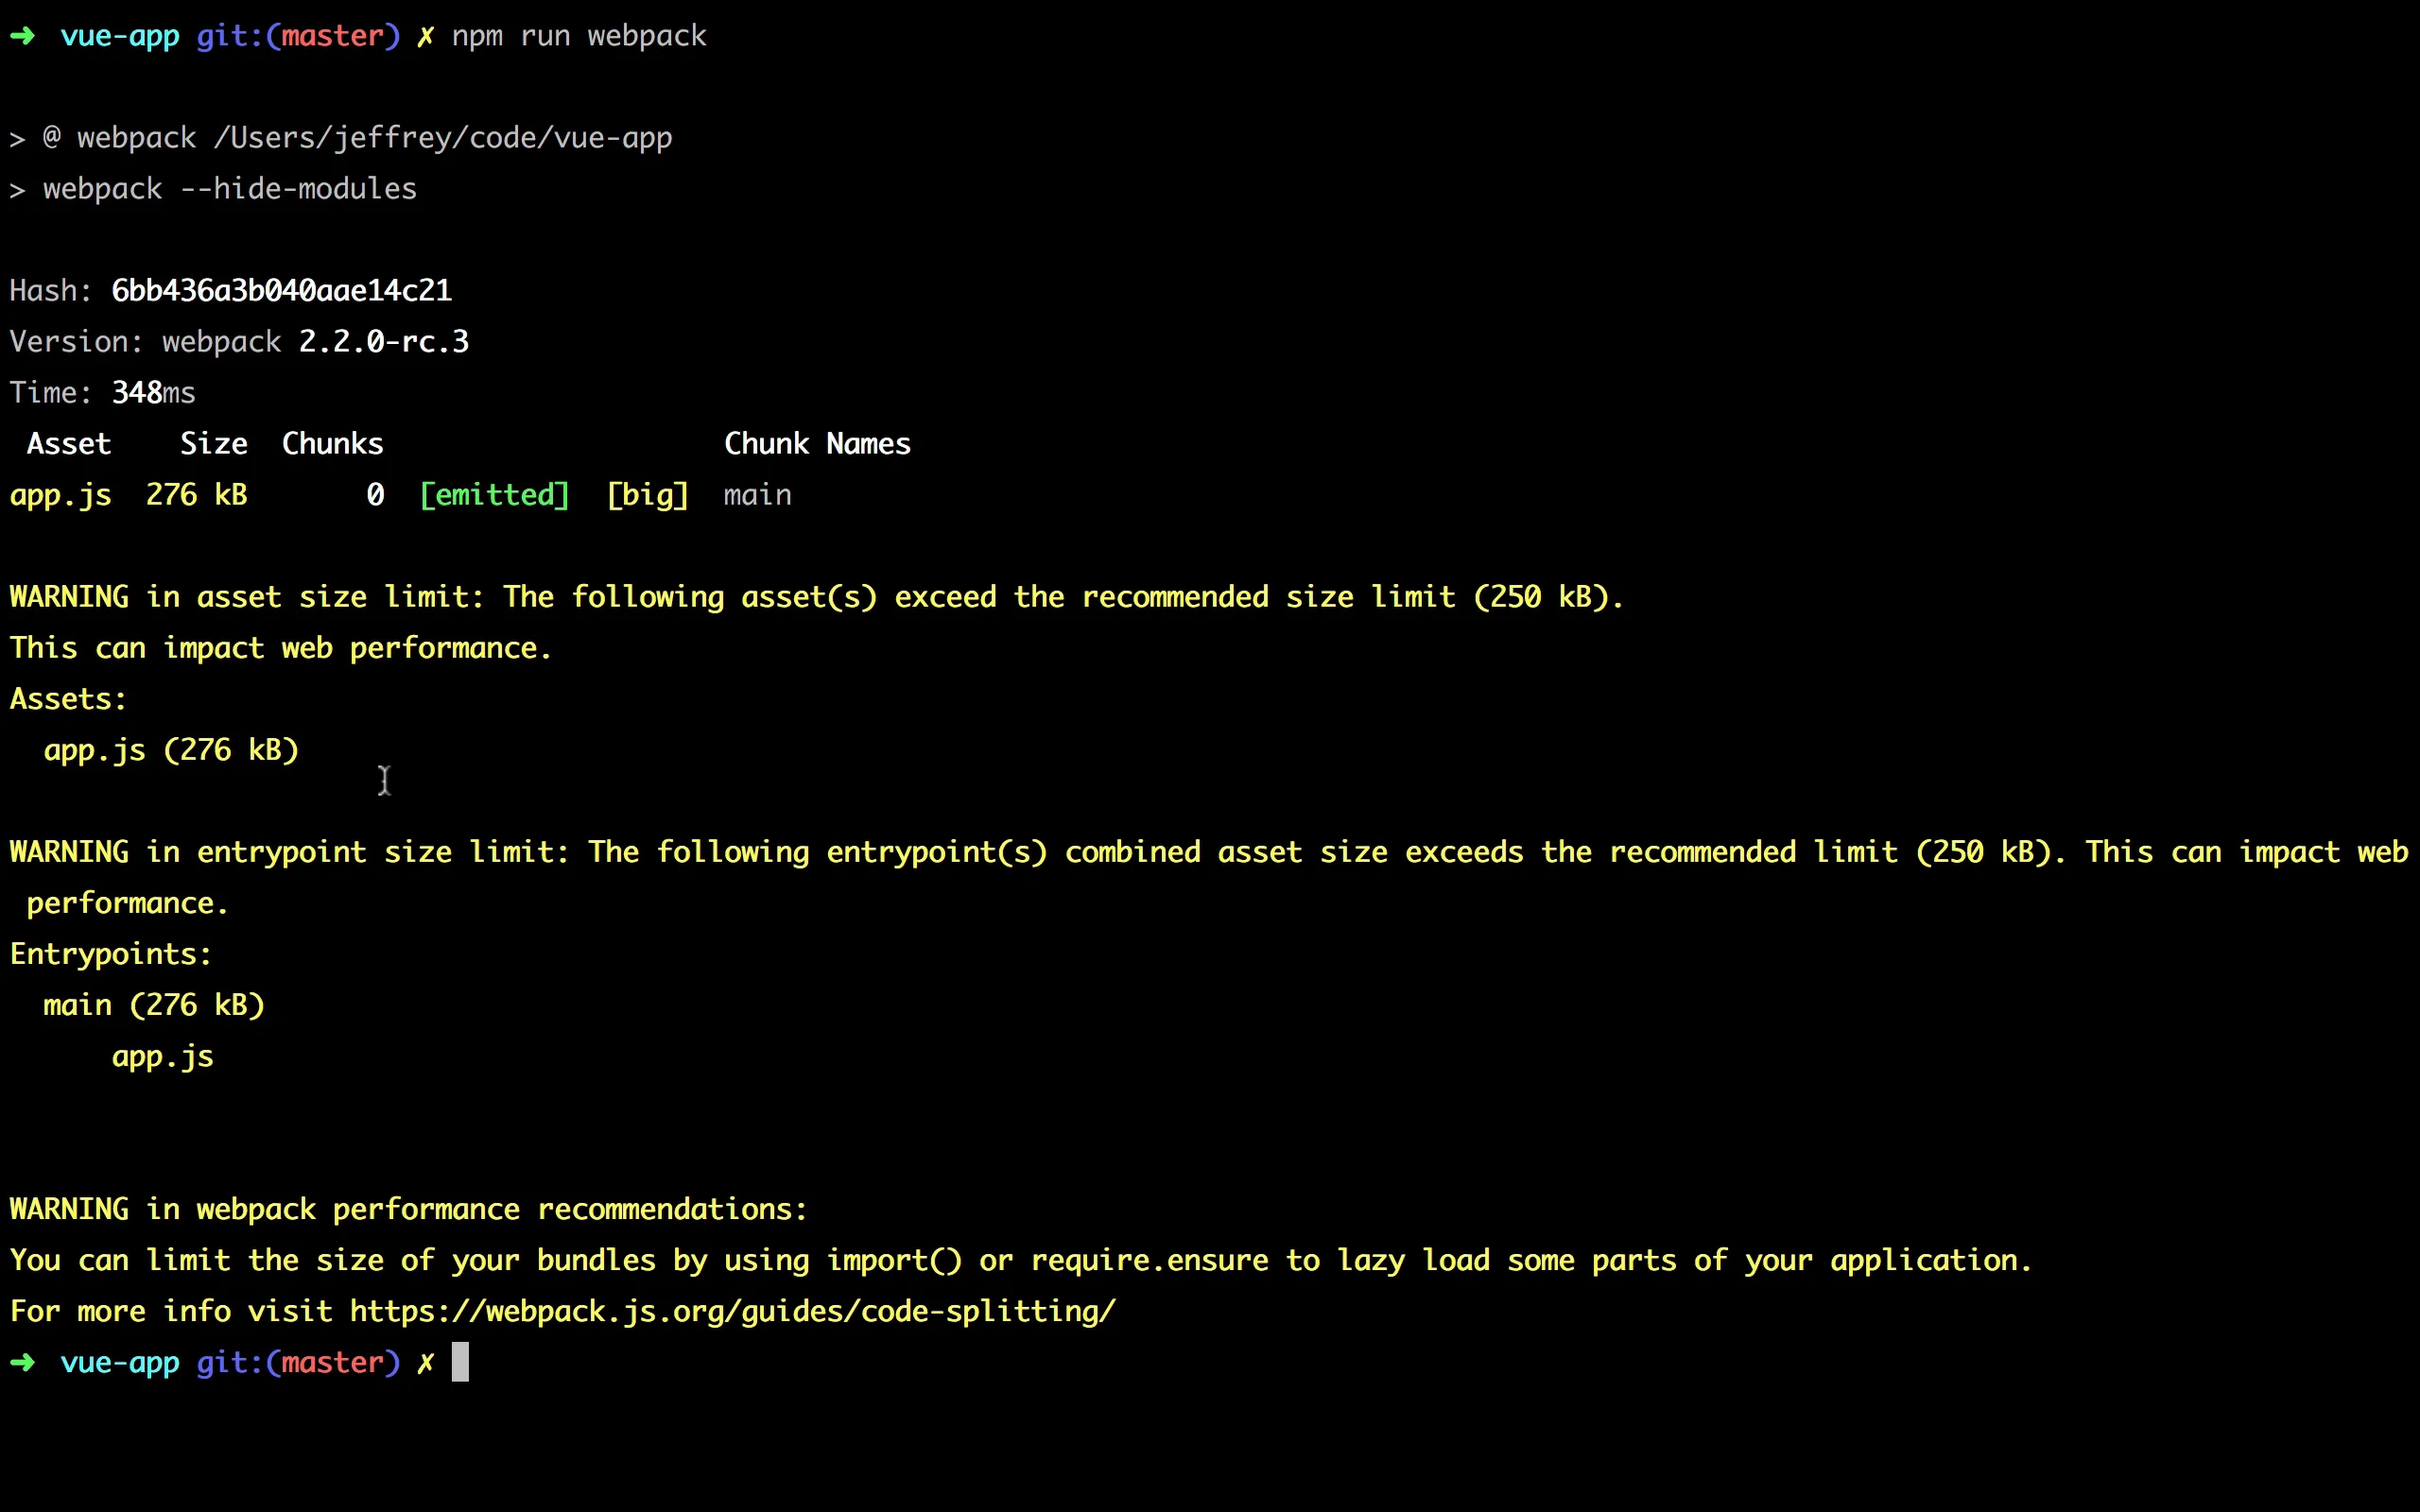Click the [emitted] status tag

tap(494, 495)
